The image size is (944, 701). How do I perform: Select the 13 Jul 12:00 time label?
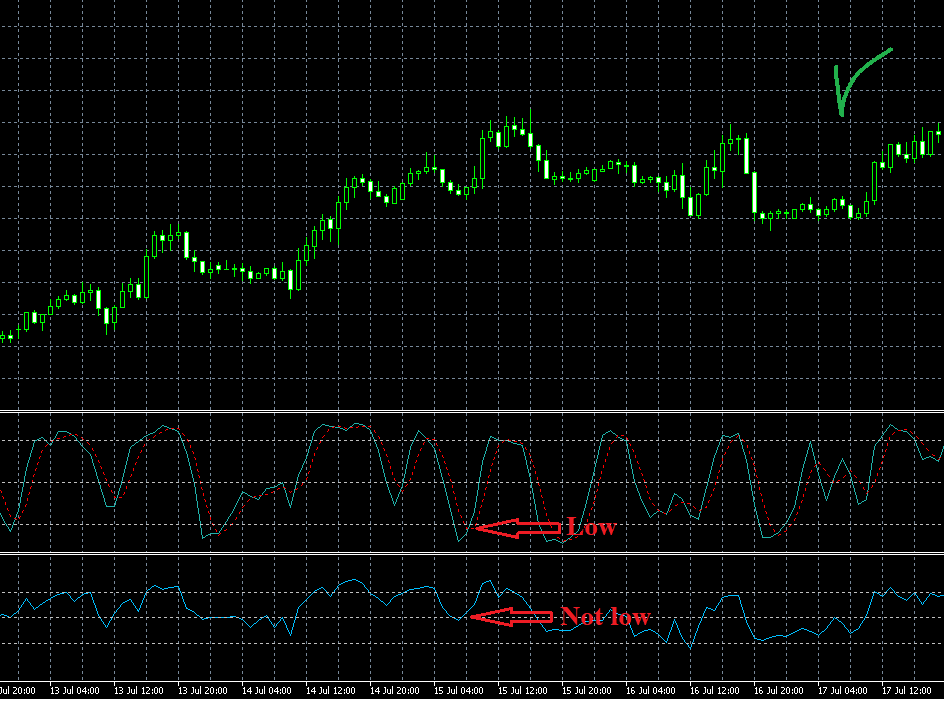(138, 690)
